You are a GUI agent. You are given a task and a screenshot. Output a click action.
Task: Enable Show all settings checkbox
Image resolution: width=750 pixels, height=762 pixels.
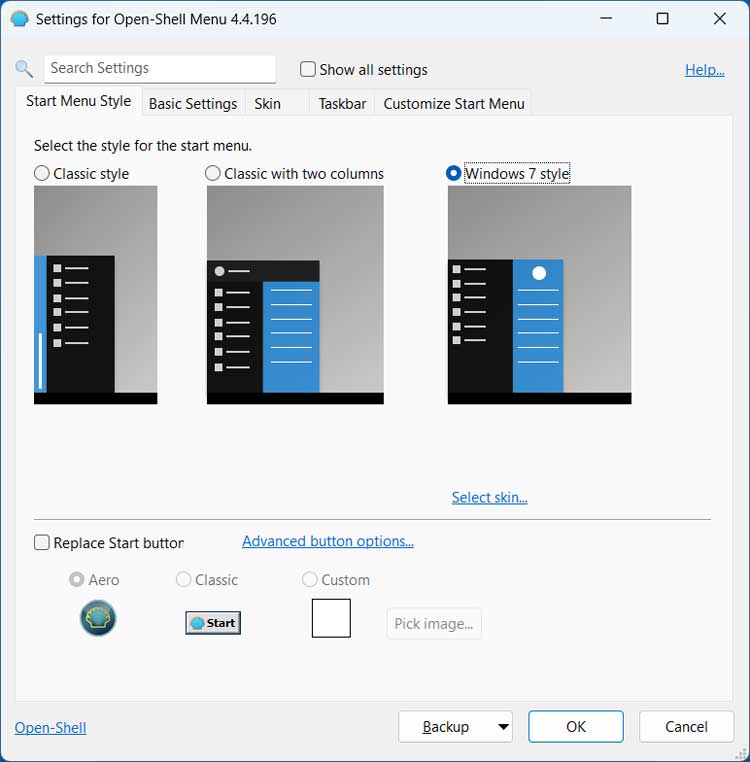click(308, 69)
